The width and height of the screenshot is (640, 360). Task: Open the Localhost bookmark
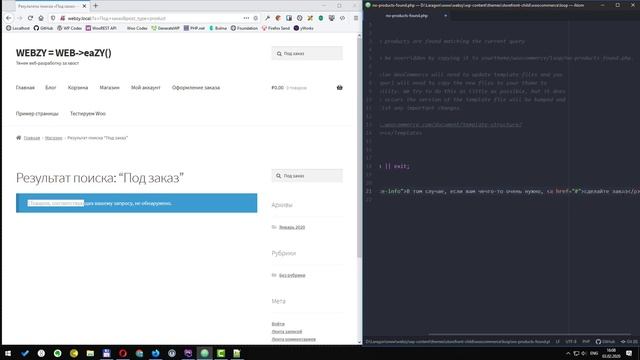tap(18, 28)
